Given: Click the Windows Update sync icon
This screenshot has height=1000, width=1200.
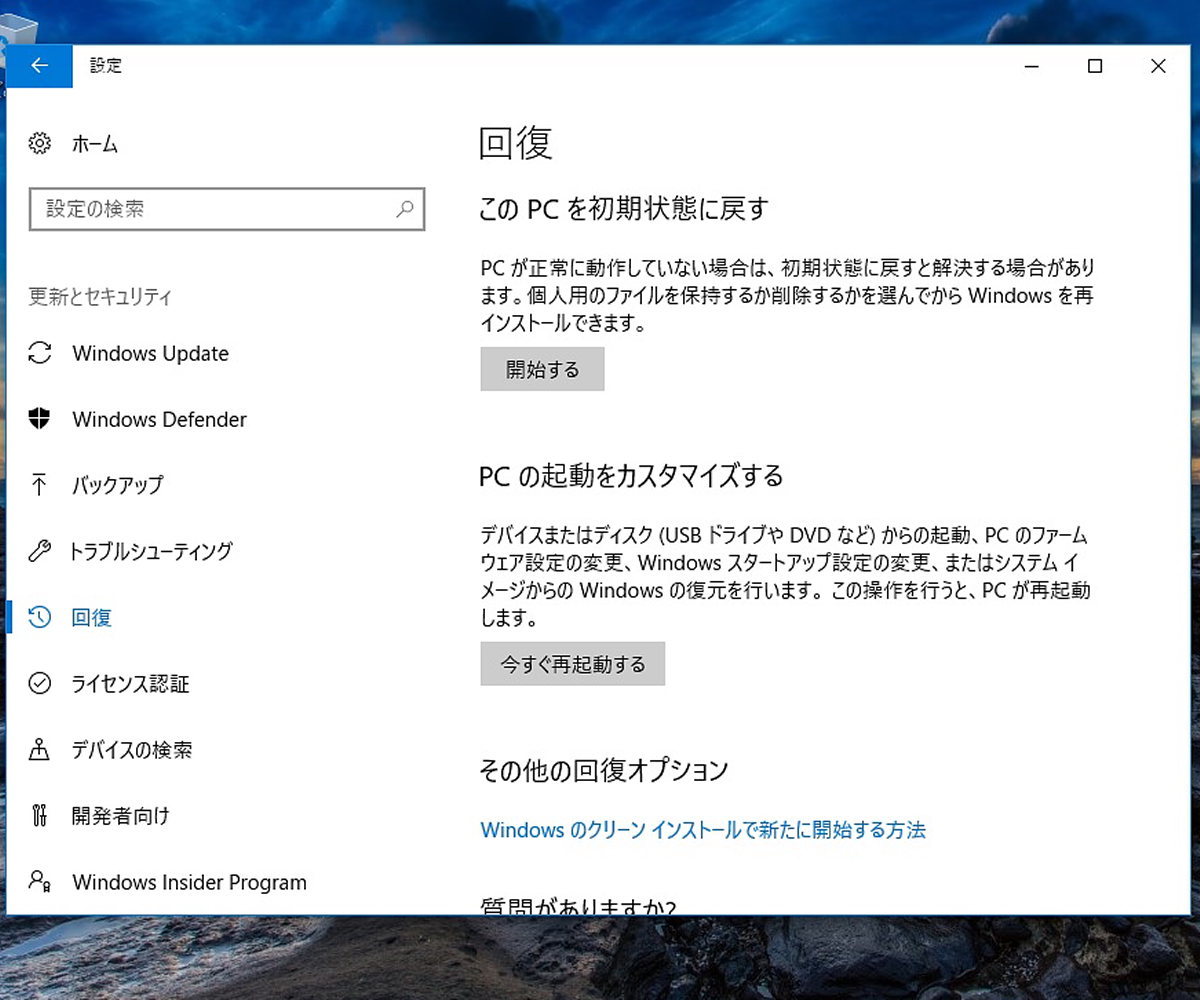Looking at the screenshot, I should [x=39, y=353].
